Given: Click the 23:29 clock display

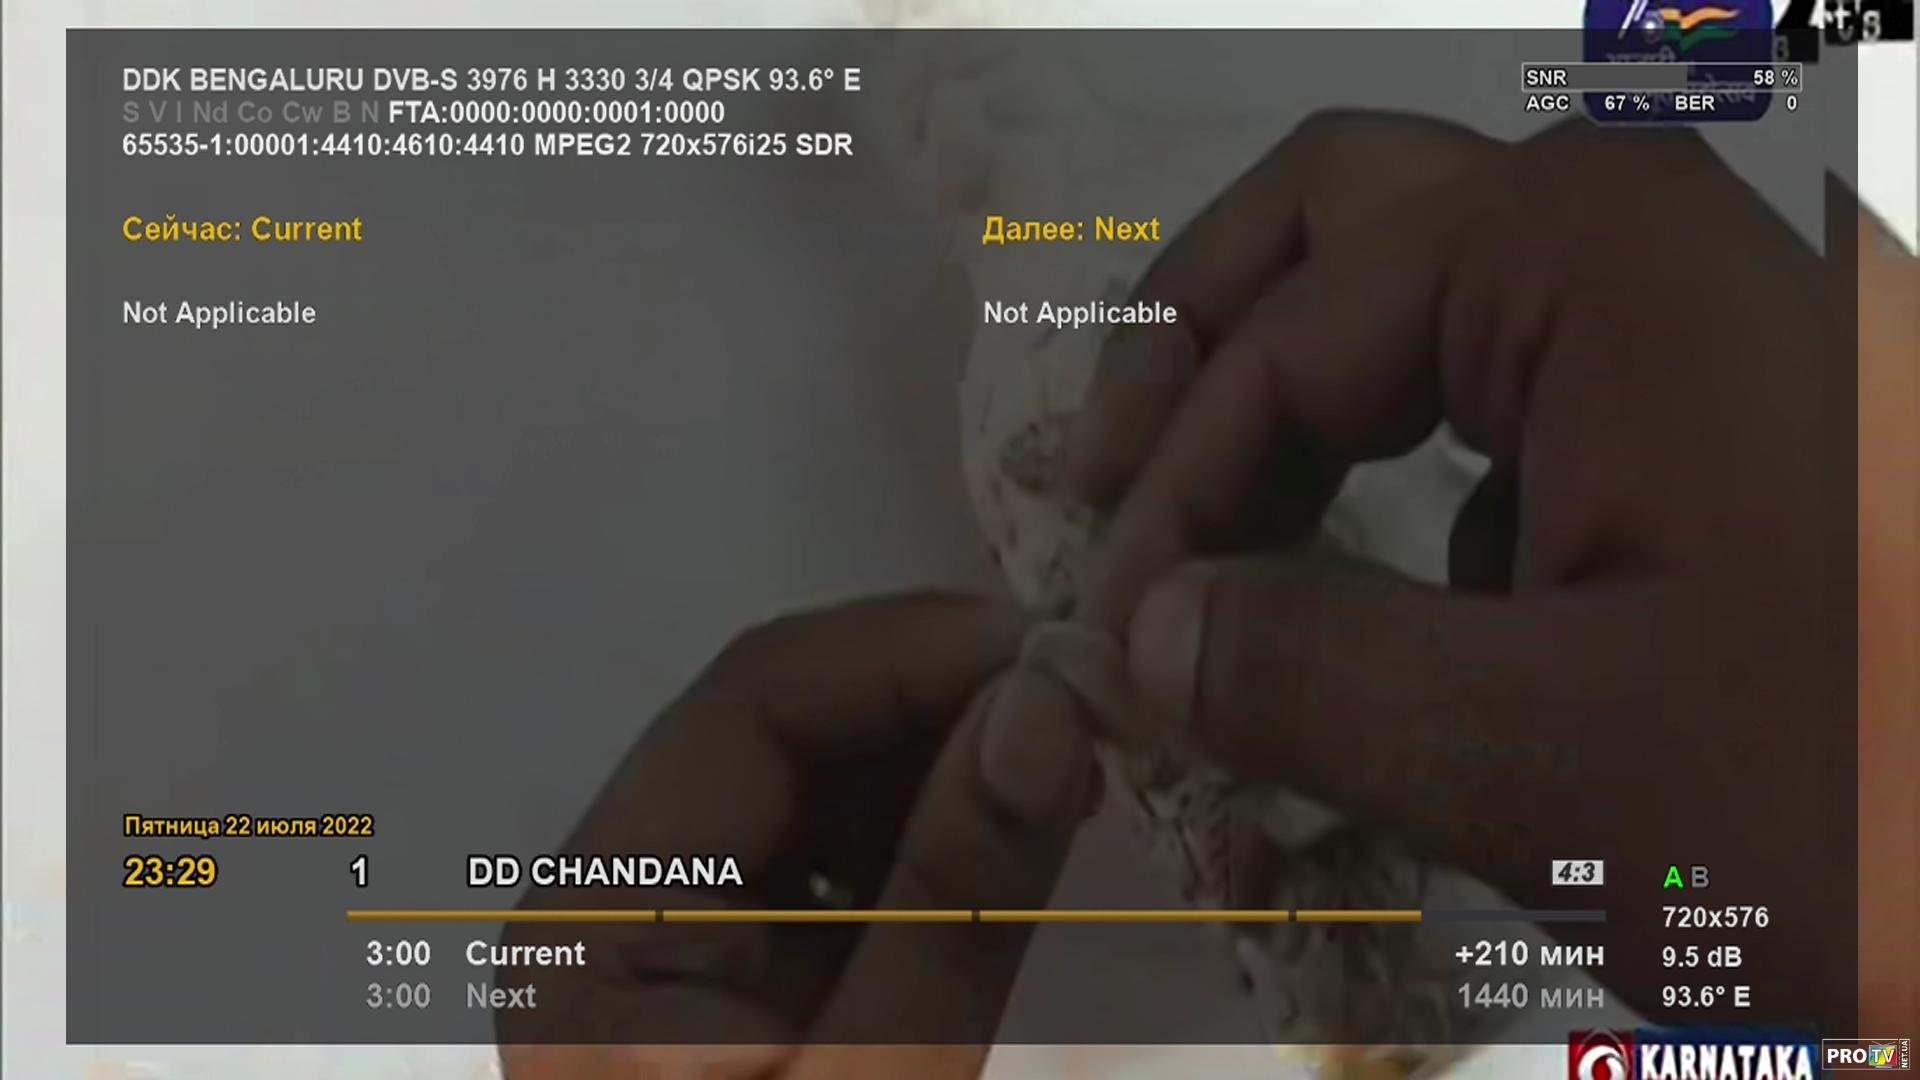Looking at the screenshot, I should click(170, 872).
